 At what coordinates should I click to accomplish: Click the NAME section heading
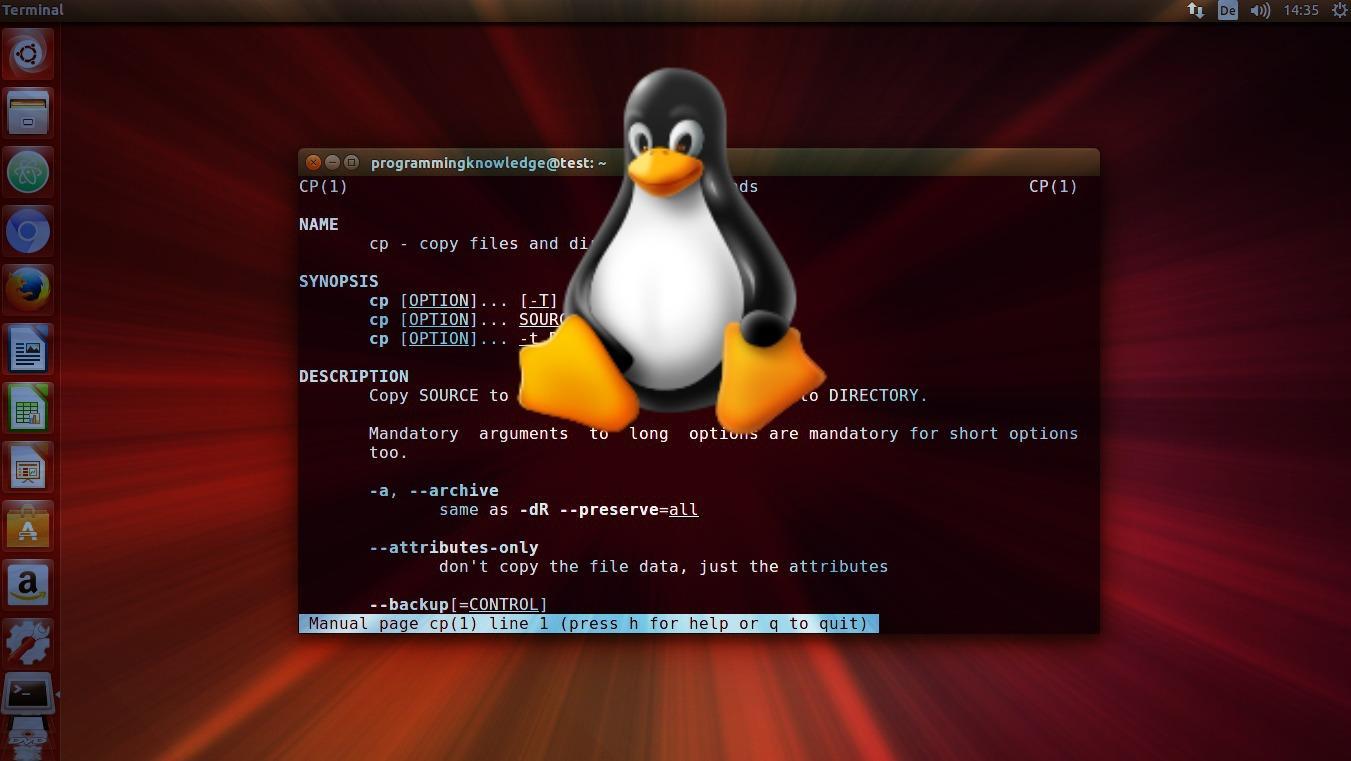pyautogui.click(x=319, y=224)
